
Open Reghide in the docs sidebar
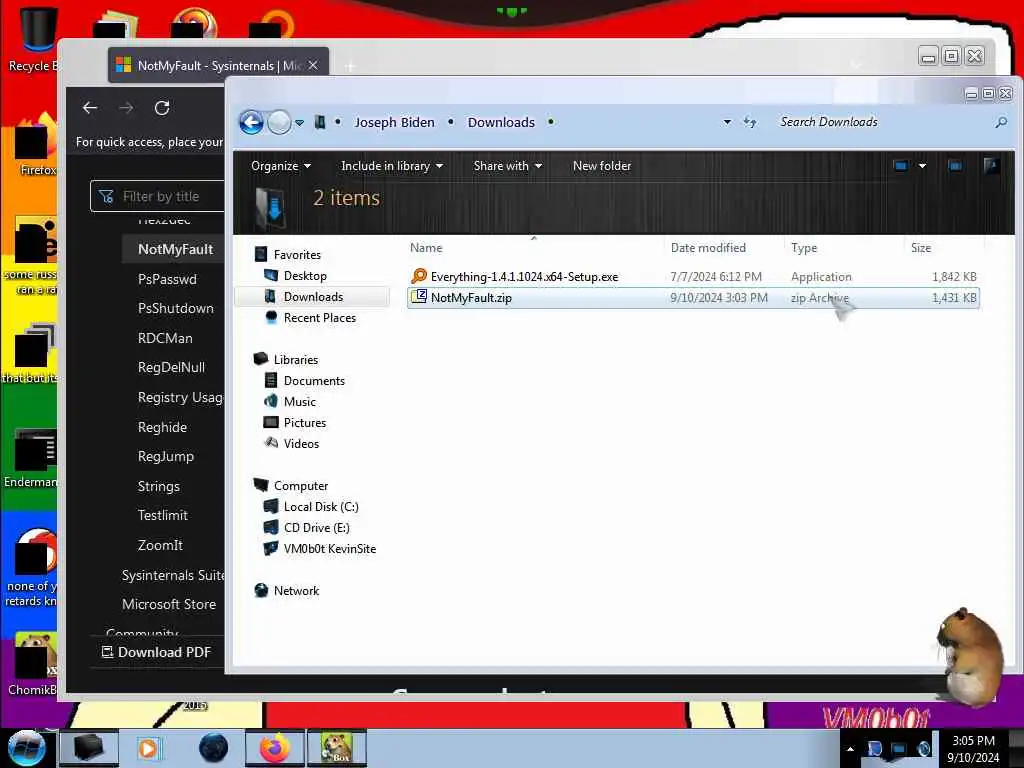[x=162, y=427]
